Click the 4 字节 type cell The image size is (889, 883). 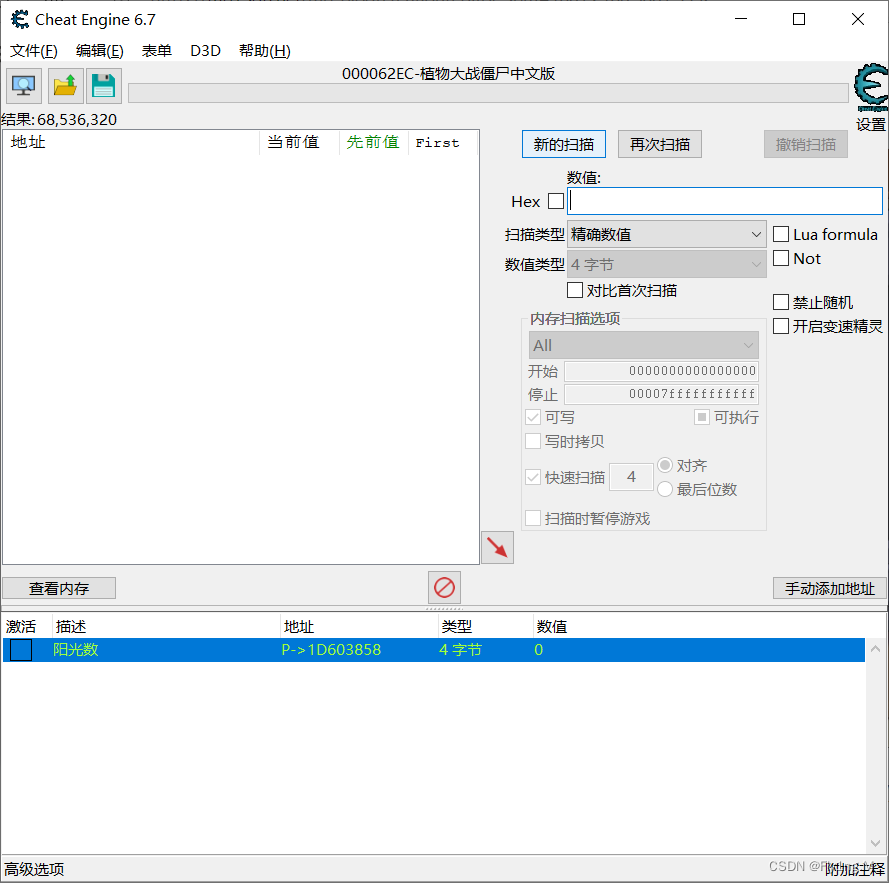point(460,650)
